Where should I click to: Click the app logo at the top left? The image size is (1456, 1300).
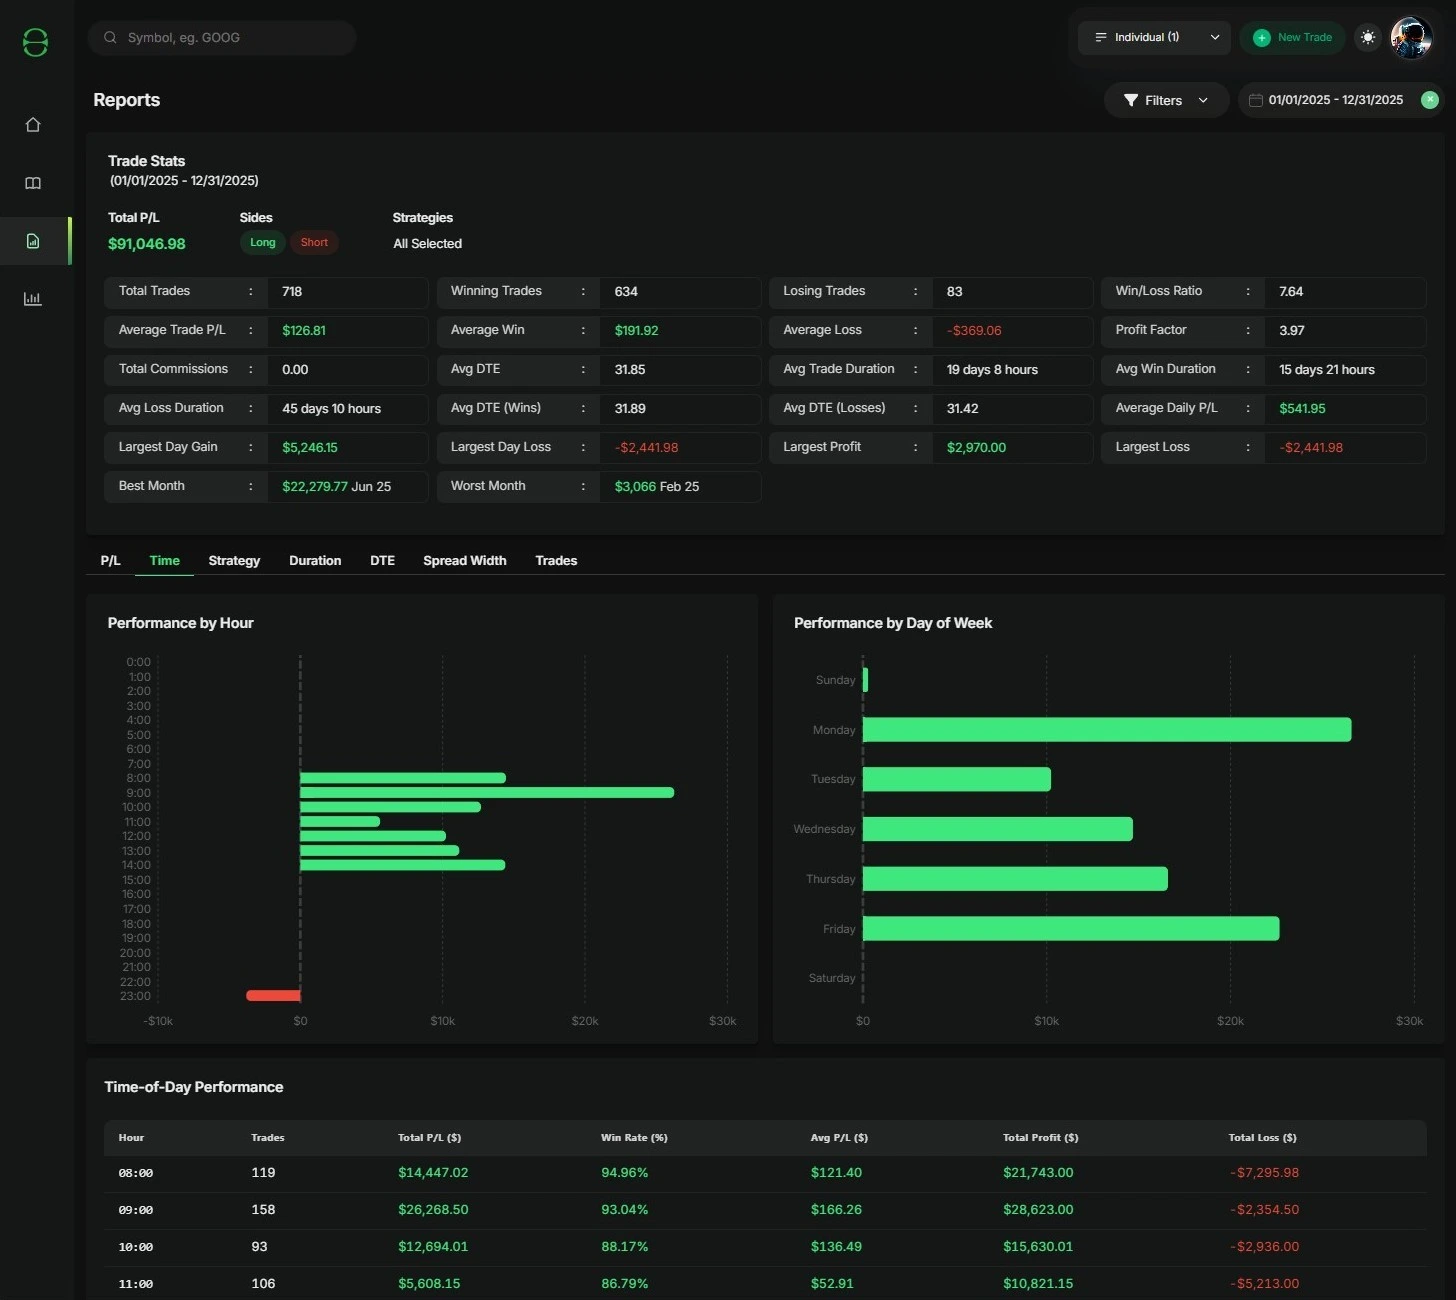click(x=35, y=42)
